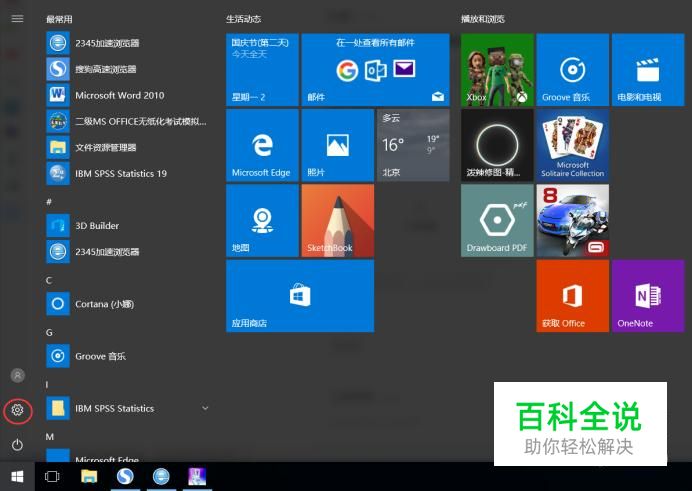Open File Explorer from the taskbar
Image resolution: width=692 pixels, height=491 pixels.
[x=89, y=476]
